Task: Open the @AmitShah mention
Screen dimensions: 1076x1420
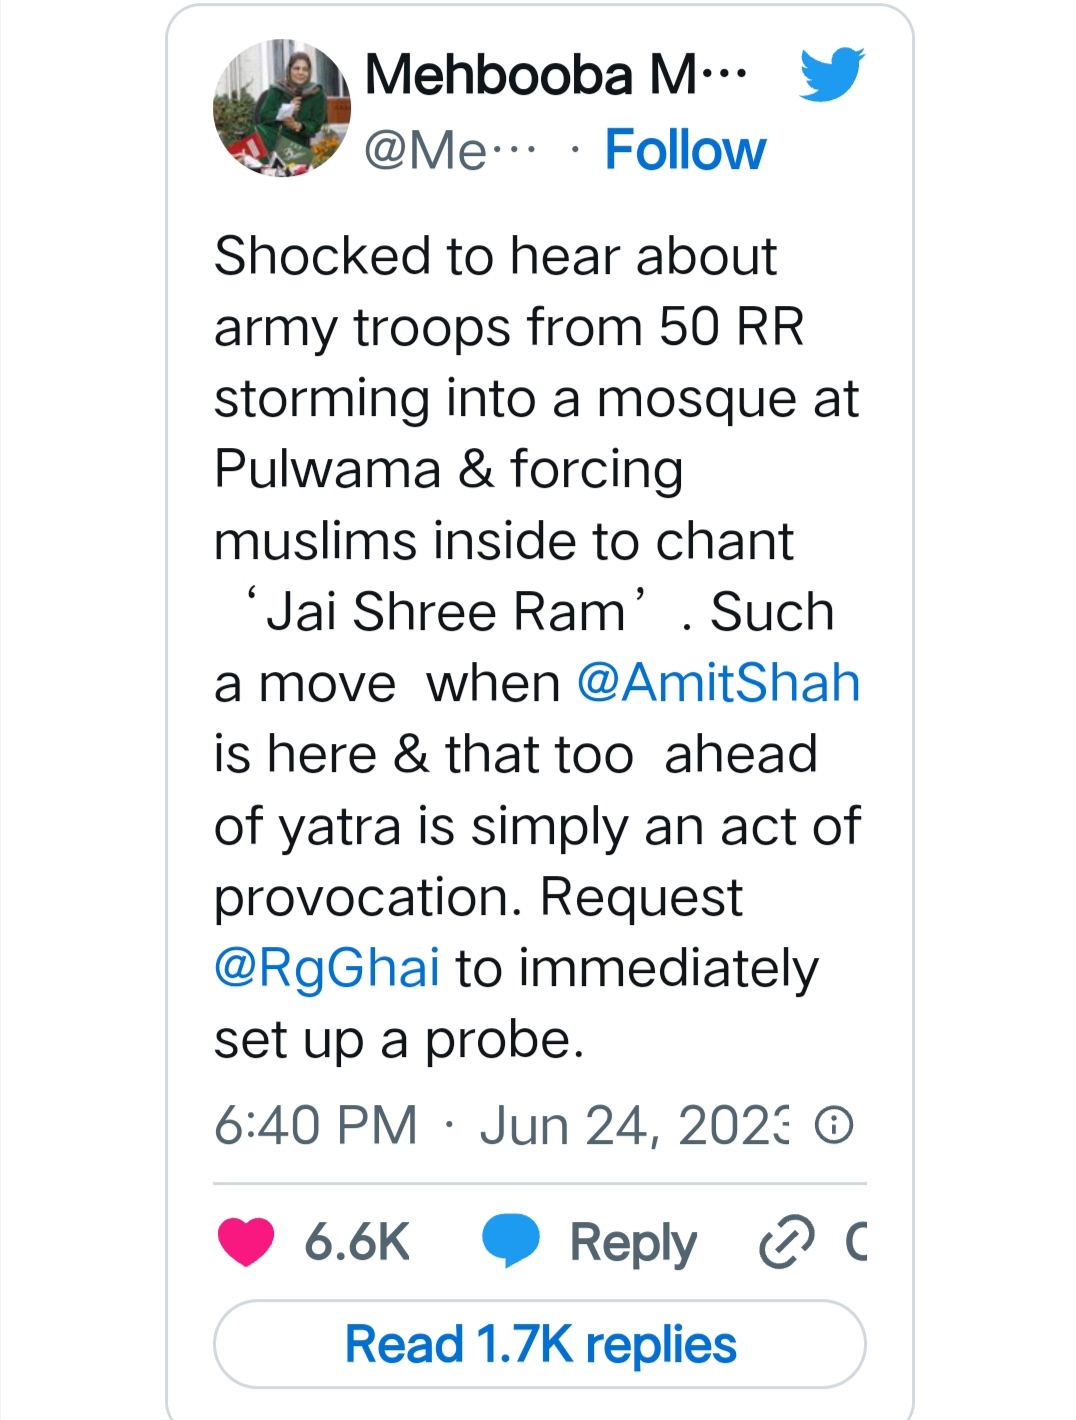Action: [x=718, y=683]
